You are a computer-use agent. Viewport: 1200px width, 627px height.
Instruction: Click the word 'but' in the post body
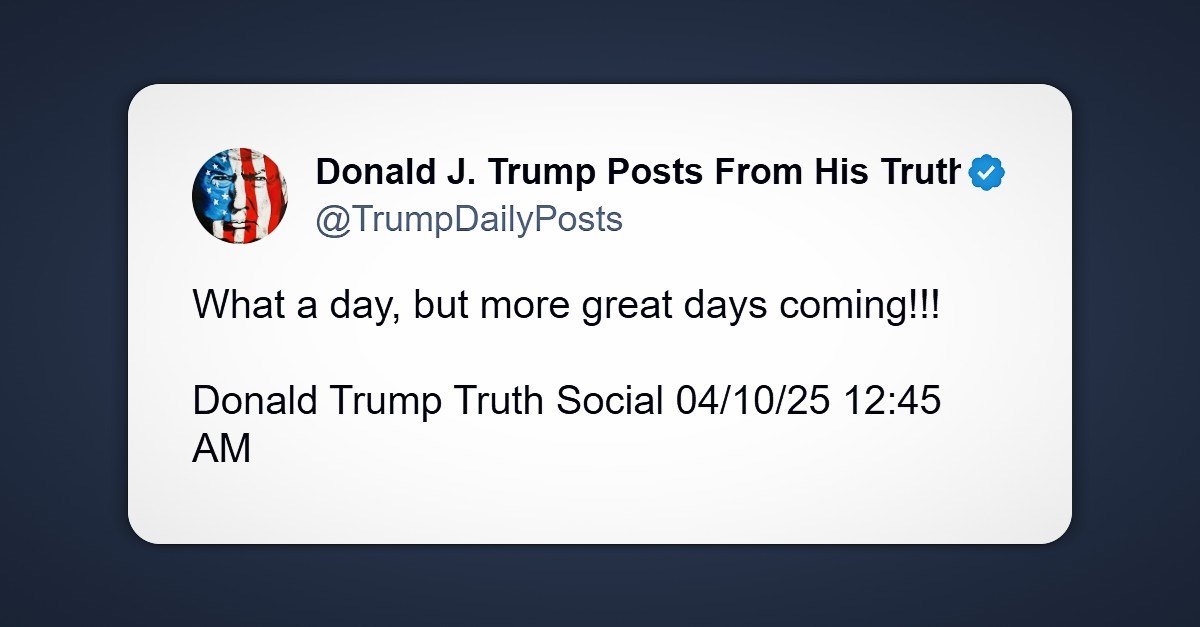tap(441, 304)
